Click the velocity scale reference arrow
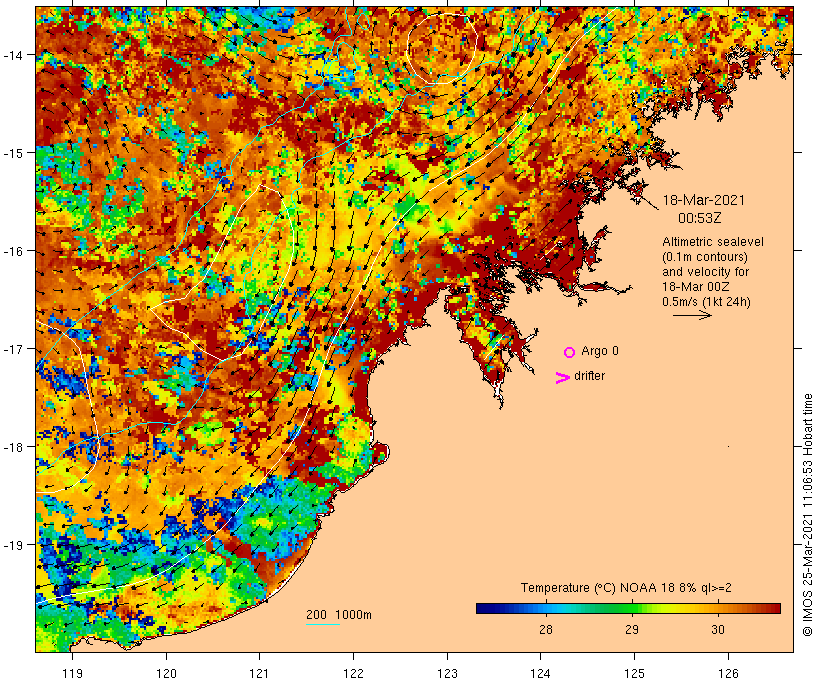 click(692, 315)
